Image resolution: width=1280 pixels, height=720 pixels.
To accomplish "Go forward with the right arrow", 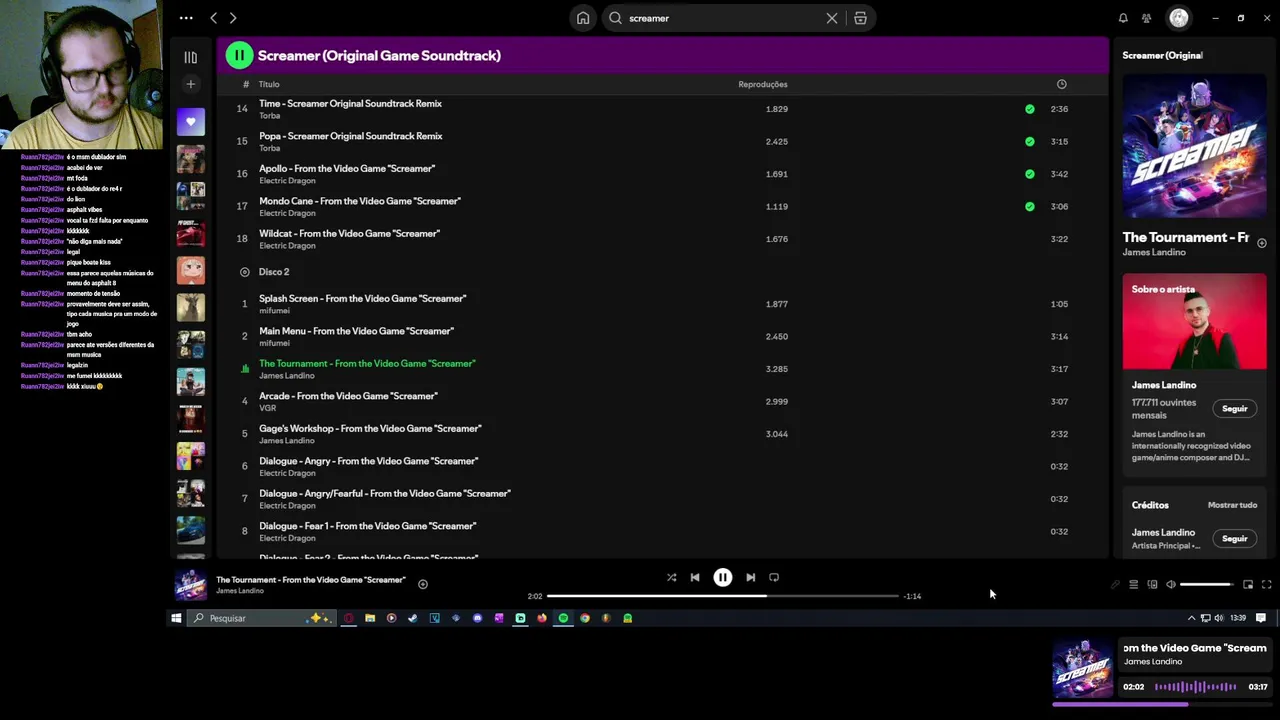I will pyautogui.click(x=233, y=18).
